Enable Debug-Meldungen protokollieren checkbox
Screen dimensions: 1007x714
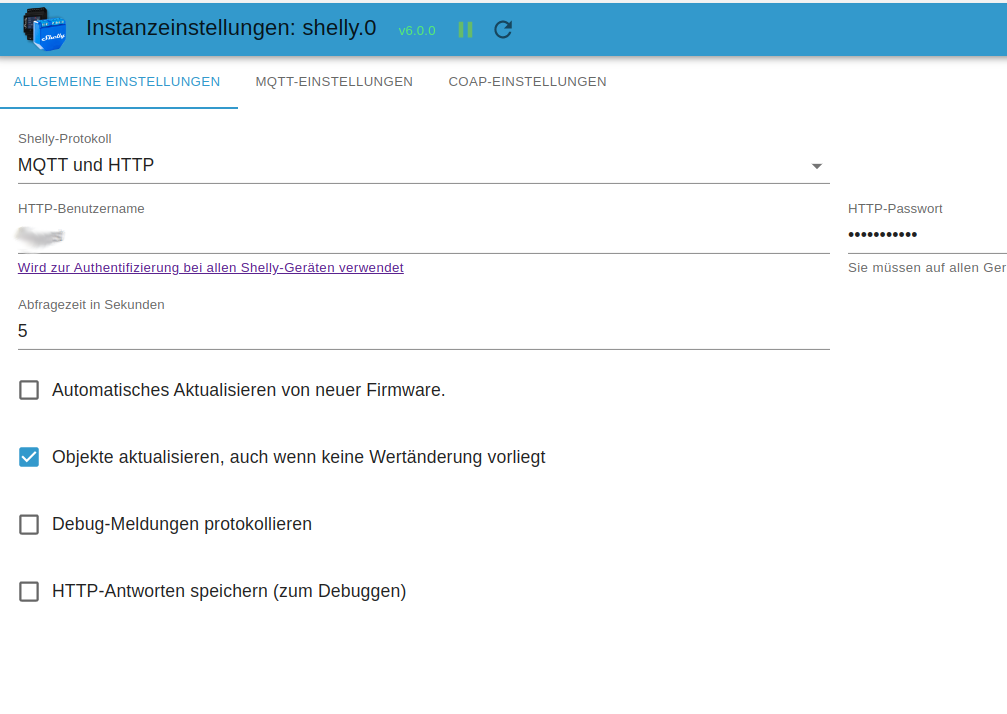coord(29,525)
